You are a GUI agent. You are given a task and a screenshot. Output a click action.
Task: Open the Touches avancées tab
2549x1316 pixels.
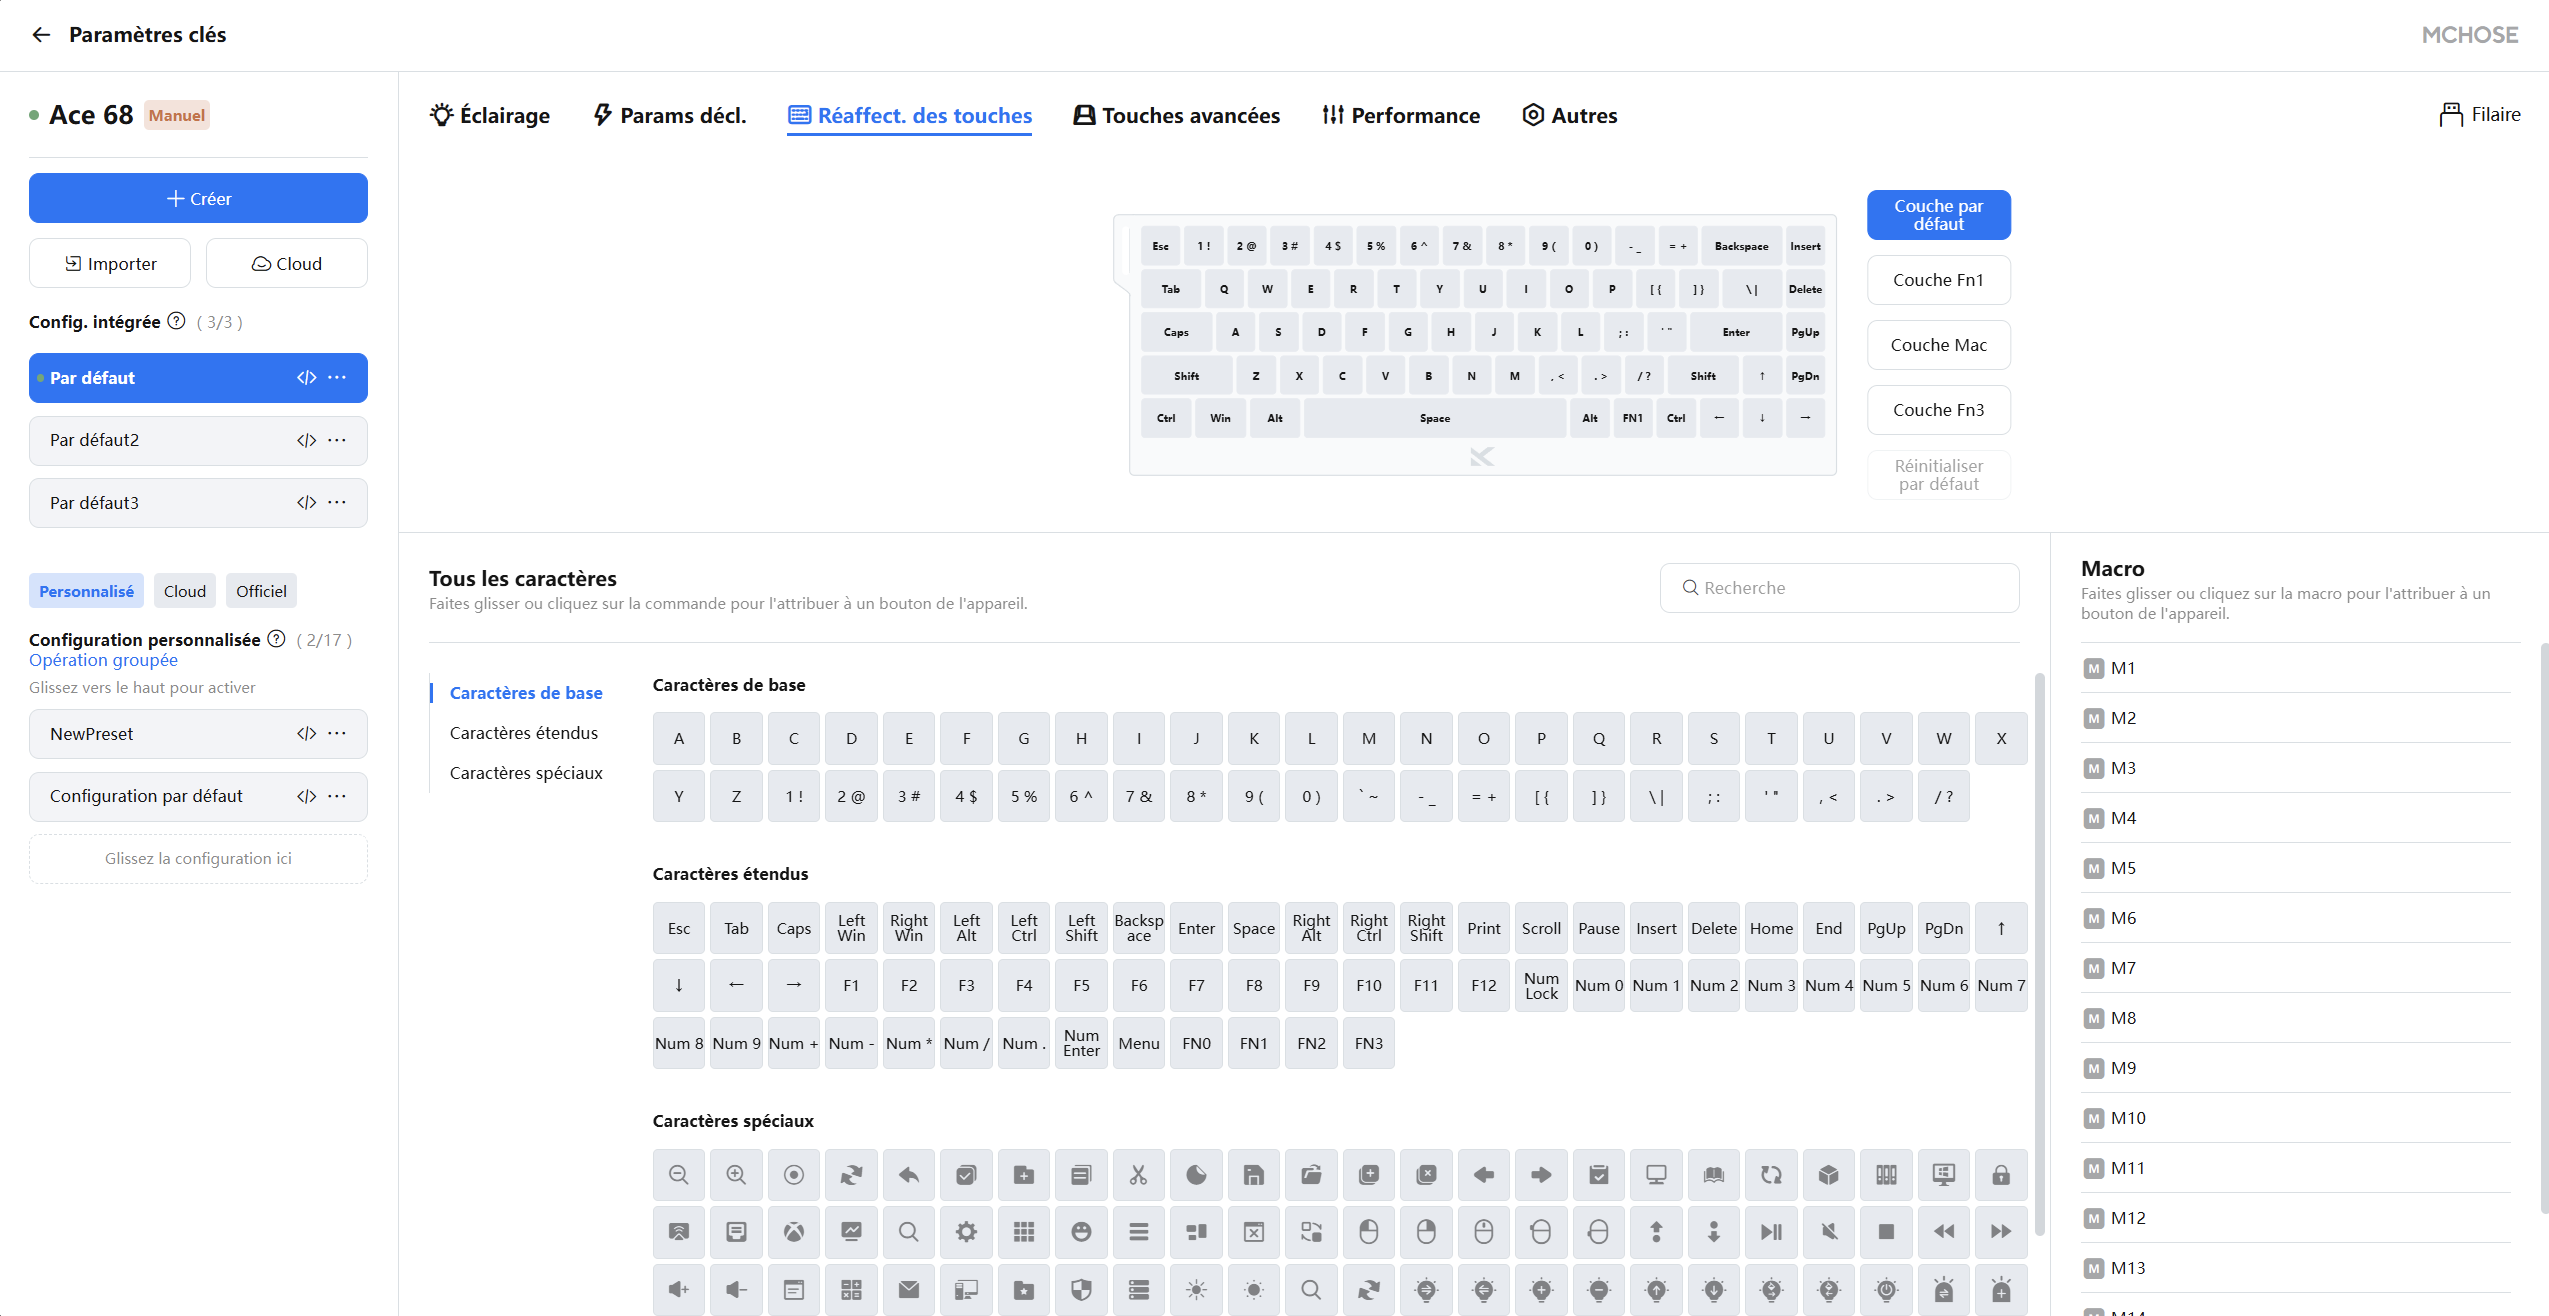(1176, 115)
